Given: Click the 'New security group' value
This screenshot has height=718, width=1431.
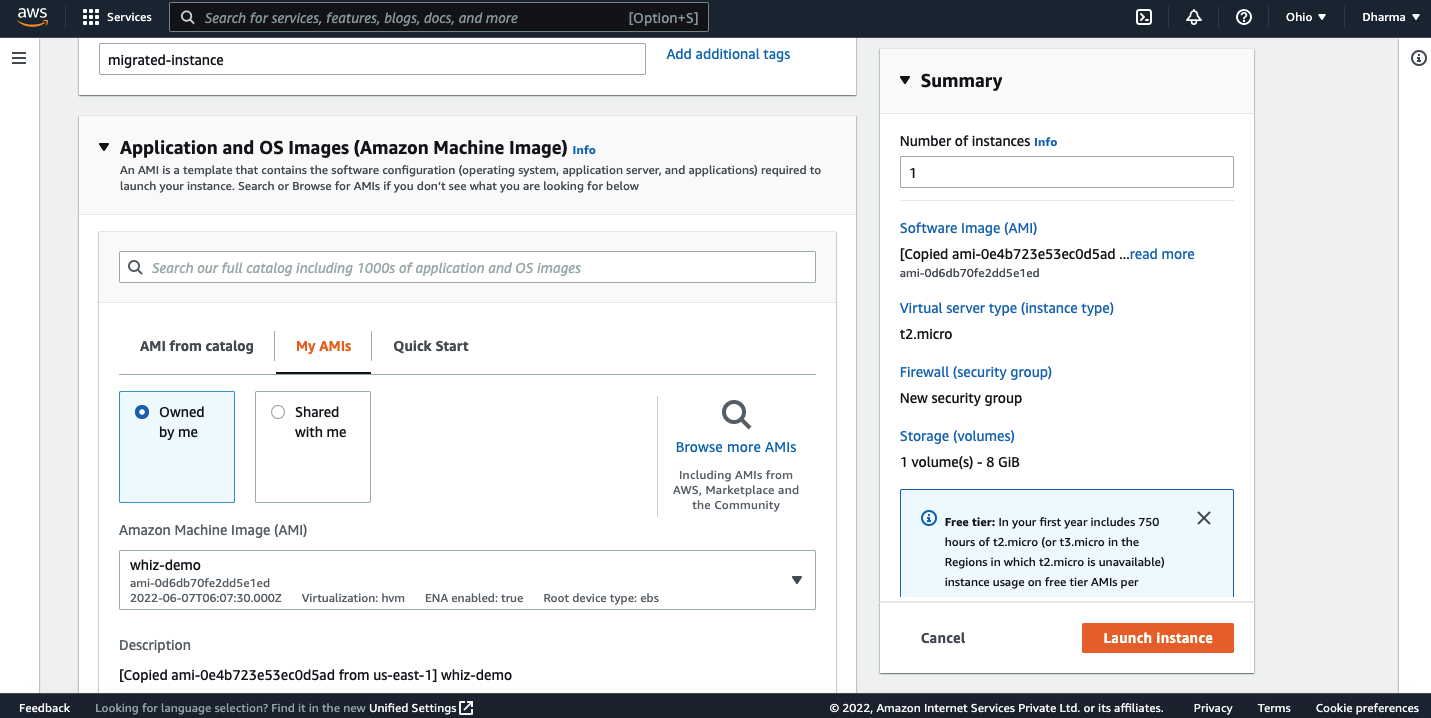Looking at the screenshot, I should (961, 398).
